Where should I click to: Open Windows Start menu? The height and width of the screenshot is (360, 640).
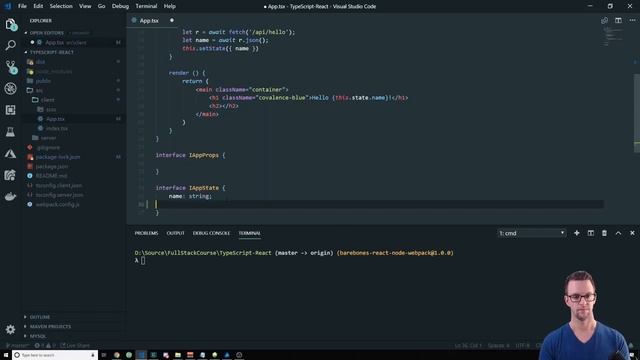(x=6, y=355)
